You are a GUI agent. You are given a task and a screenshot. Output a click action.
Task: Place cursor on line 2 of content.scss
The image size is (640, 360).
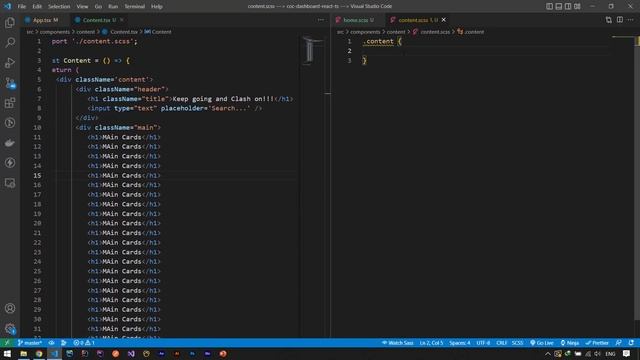(486, 51)
